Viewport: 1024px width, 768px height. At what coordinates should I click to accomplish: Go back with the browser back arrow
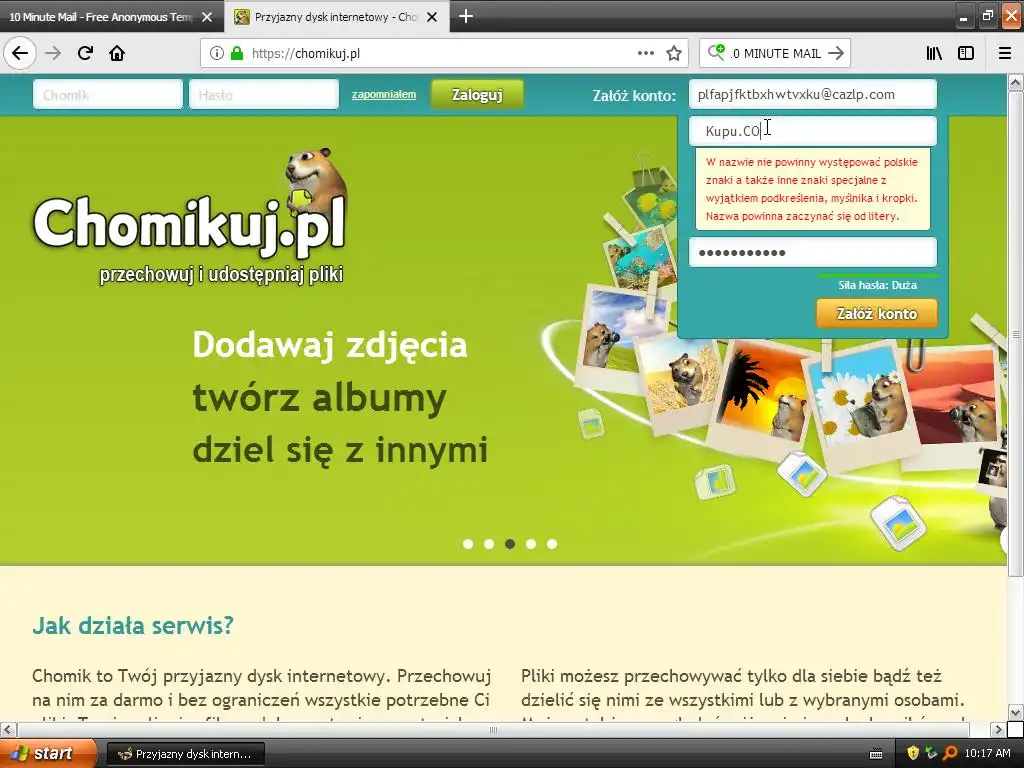[20, 53]
